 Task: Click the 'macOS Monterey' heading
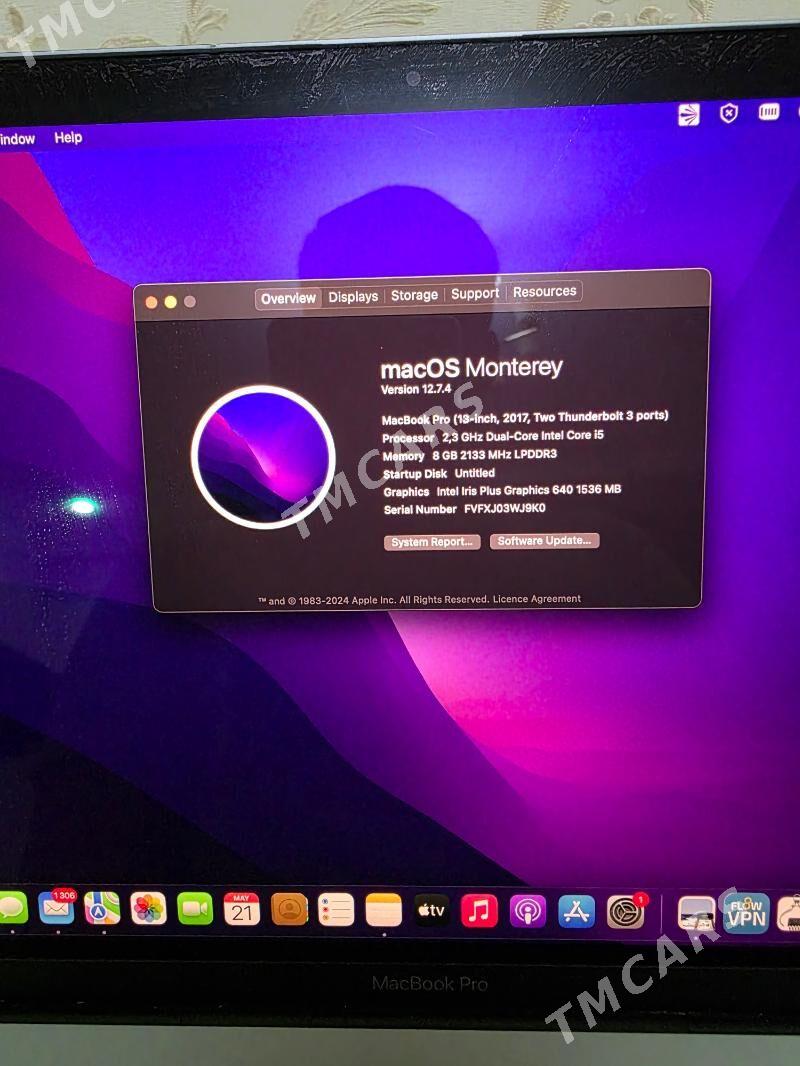coord(472,368)
